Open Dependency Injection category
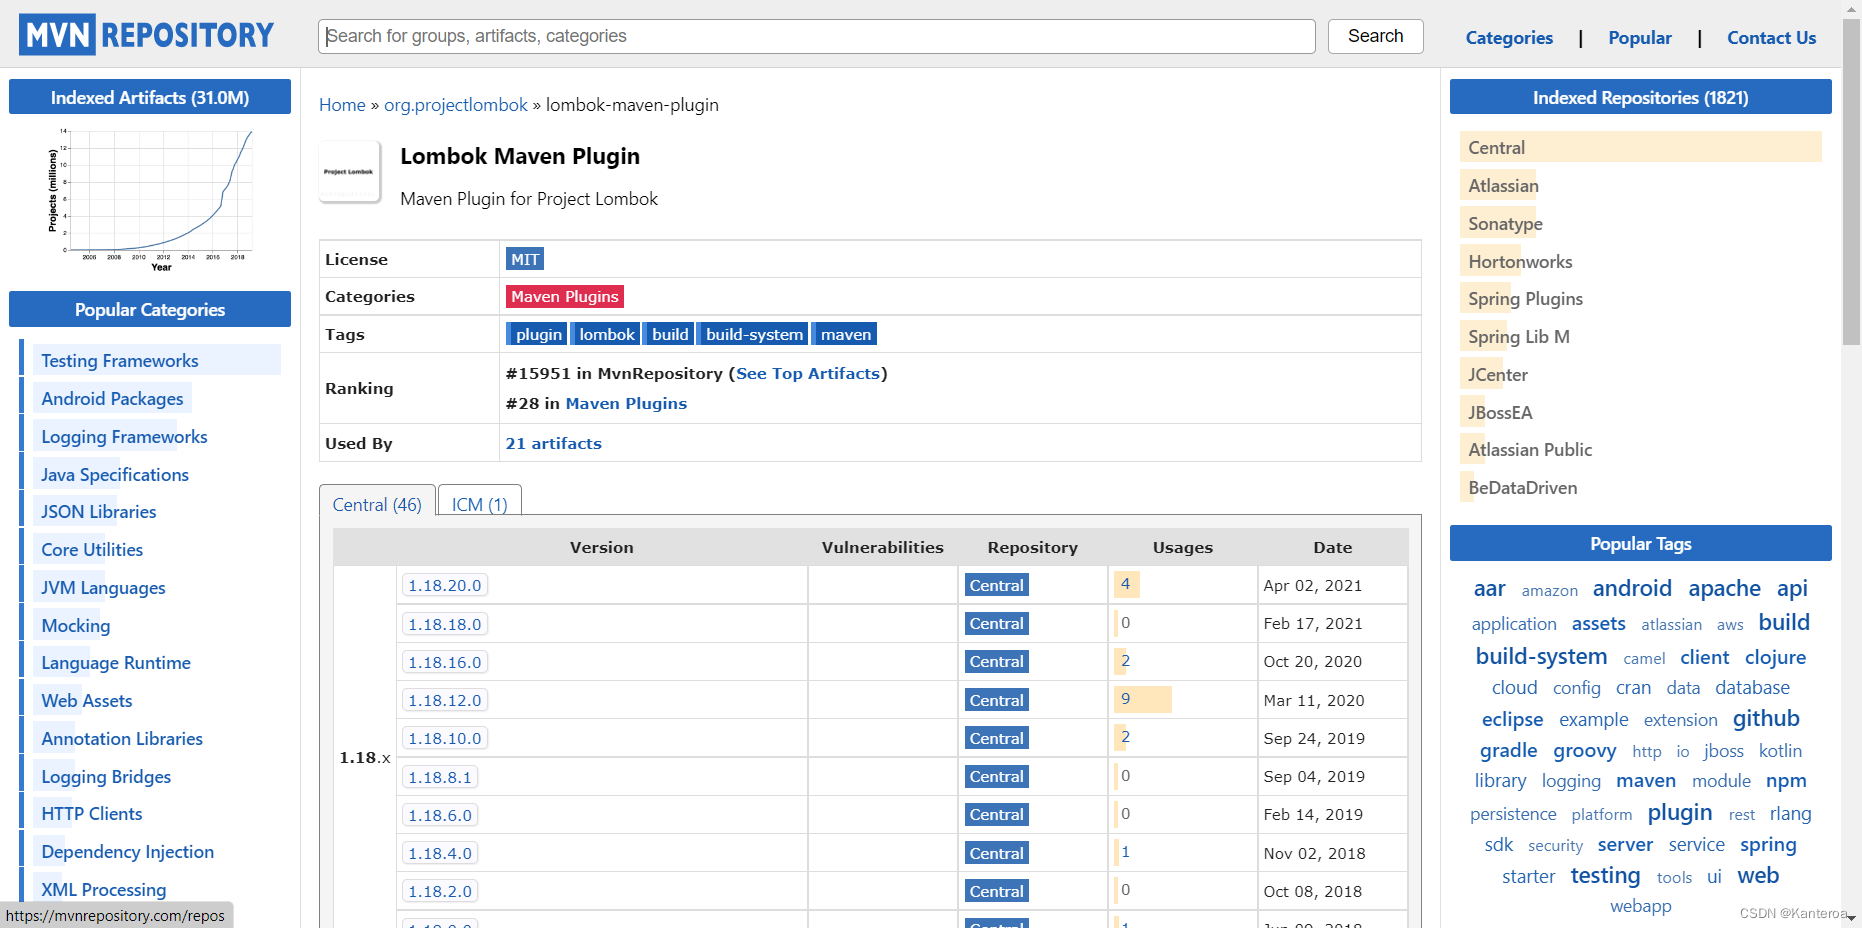Image resolution: width=1862 pixels, height=928 pixels. pyautogui.click(x=128, y=852)
